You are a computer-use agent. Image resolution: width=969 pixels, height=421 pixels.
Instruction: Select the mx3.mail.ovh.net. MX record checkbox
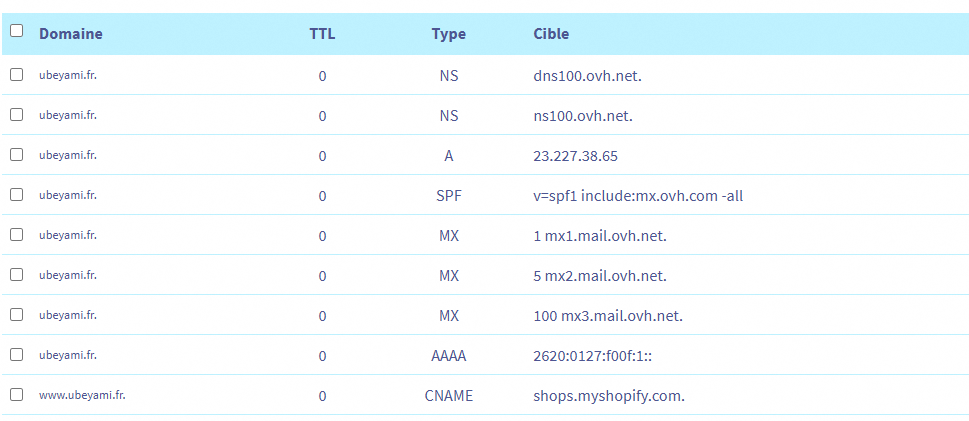(16, 315)
